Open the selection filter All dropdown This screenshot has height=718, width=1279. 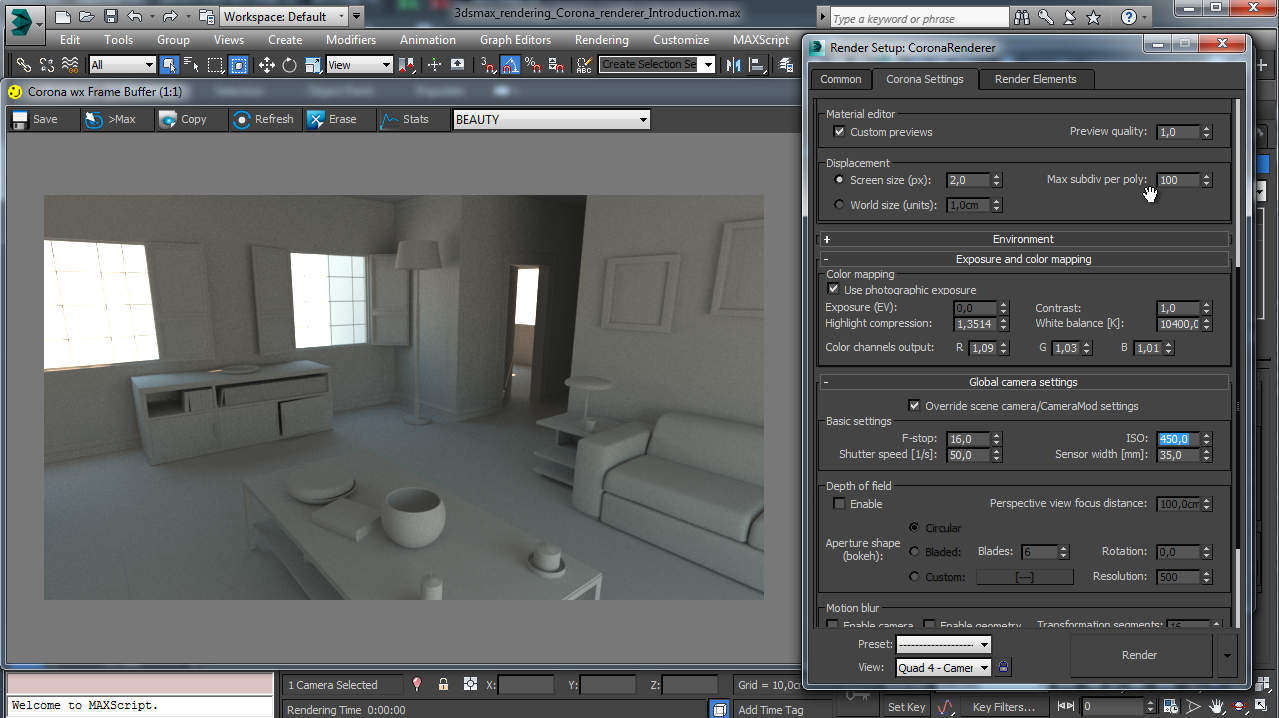point(122,65)
